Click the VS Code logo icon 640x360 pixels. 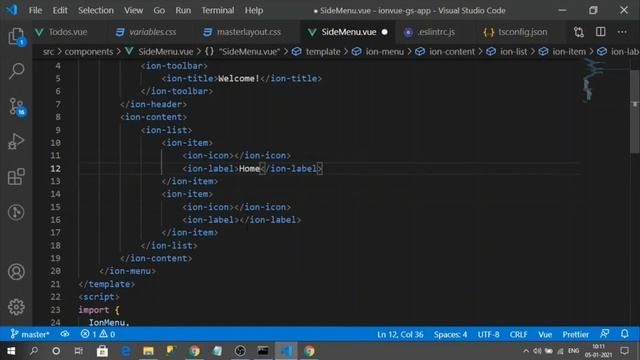point(12,10)
